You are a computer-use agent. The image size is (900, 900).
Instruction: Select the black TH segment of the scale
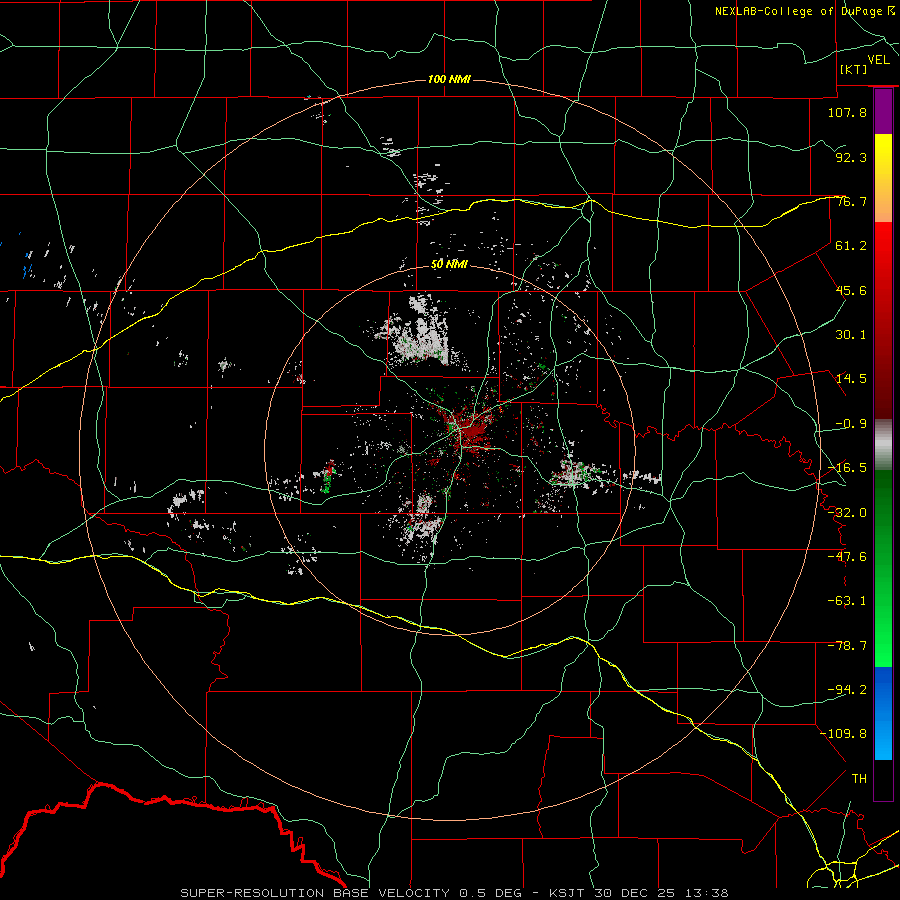click(883, 779)
